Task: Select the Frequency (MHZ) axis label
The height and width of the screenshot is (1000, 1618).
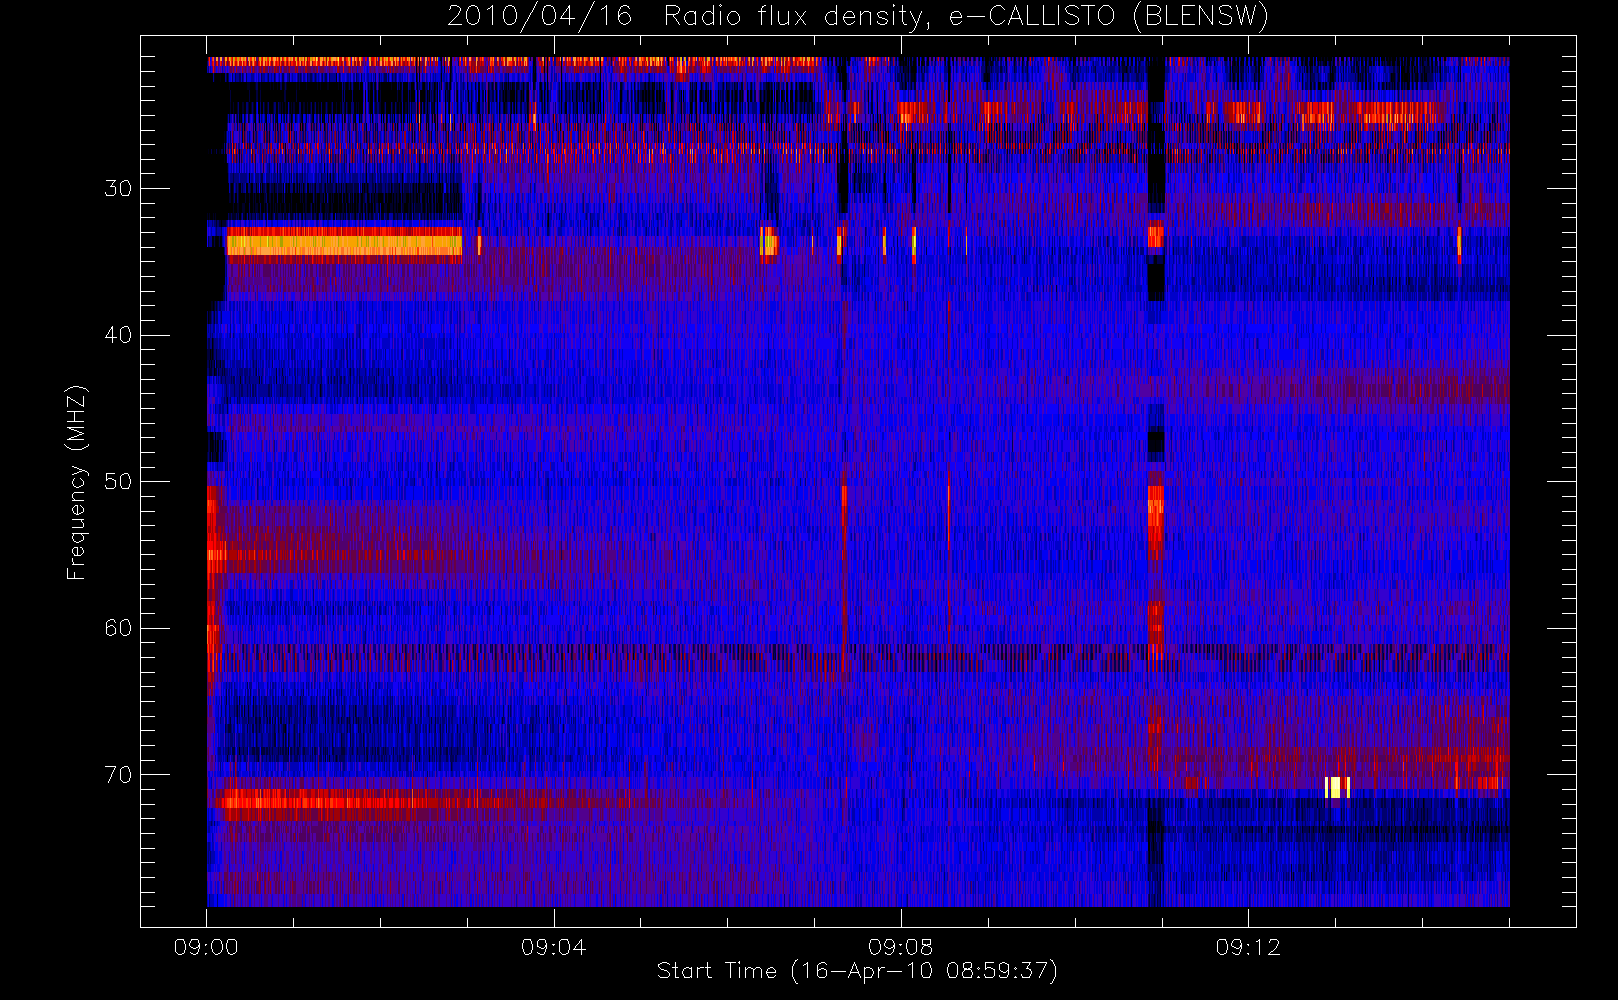Action: tap(76, 482)
